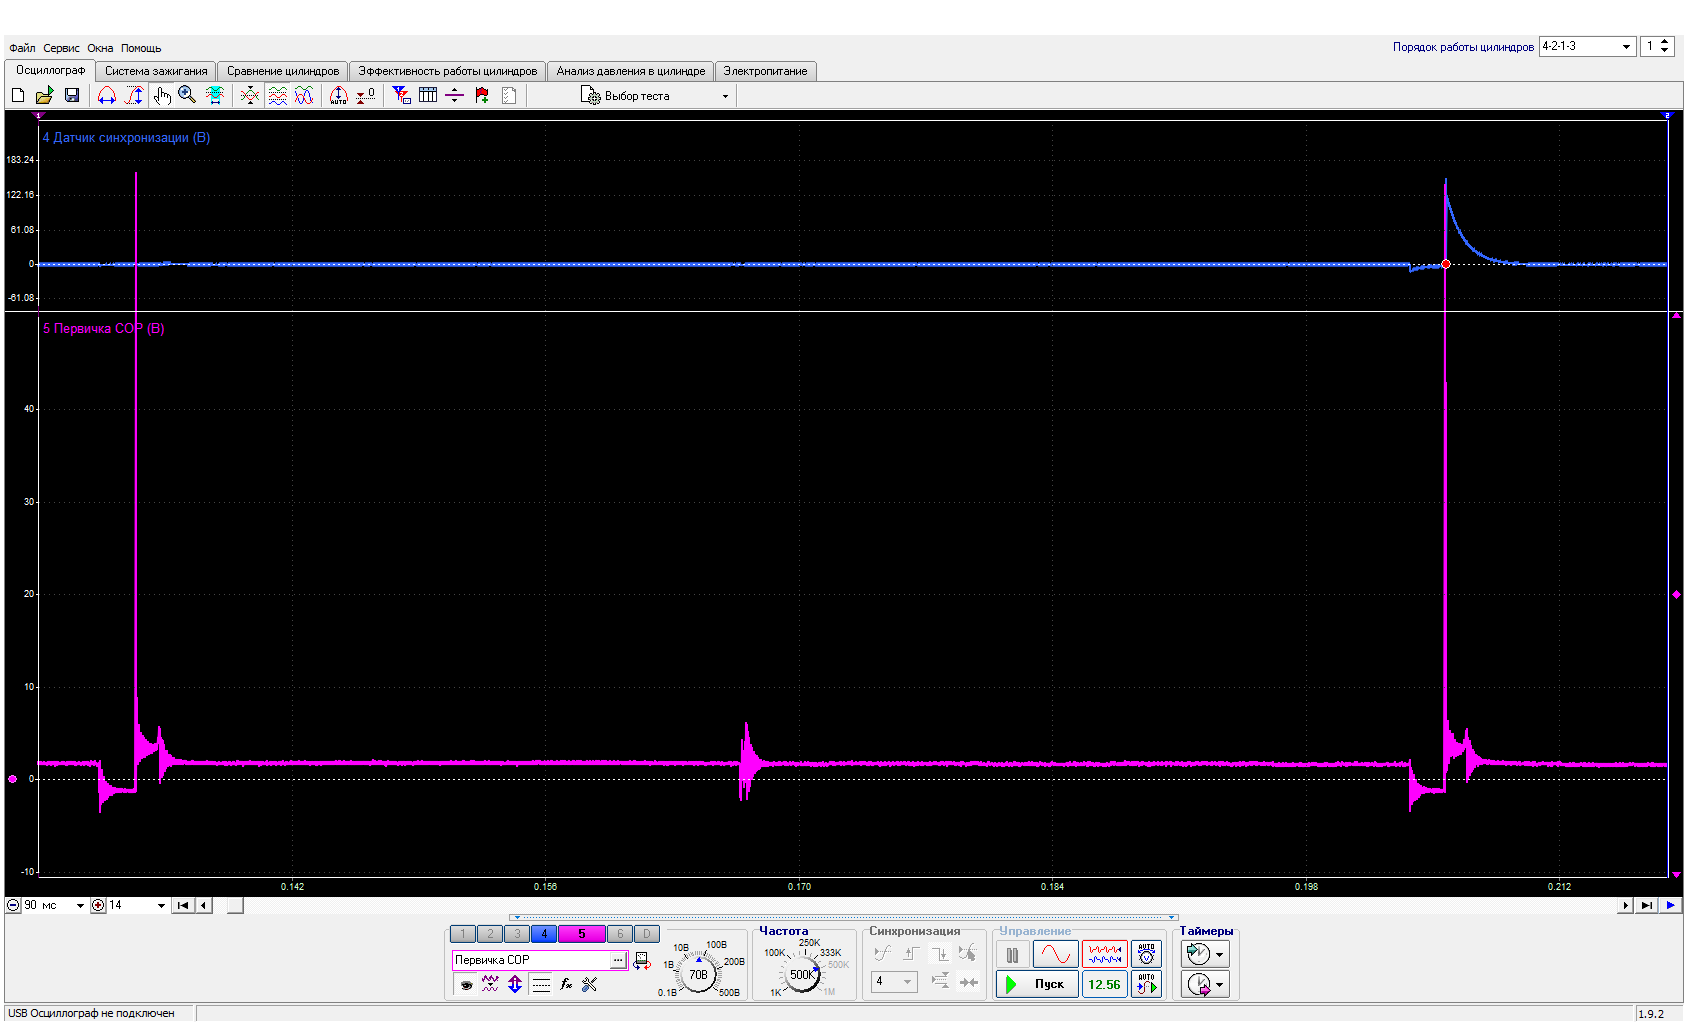Click Первичка COP channel name field
Image resolution: width=1696 pixels, height=1026 pixels.
point(531,961)
